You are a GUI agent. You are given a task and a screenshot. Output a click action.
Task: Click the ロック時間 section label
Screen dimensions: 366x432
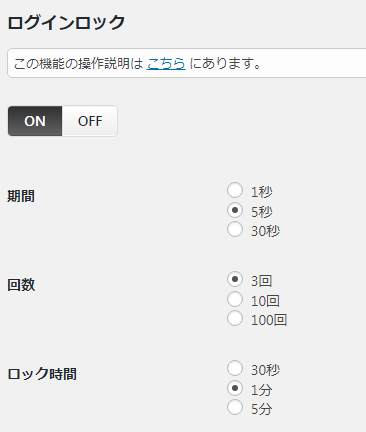42,374
